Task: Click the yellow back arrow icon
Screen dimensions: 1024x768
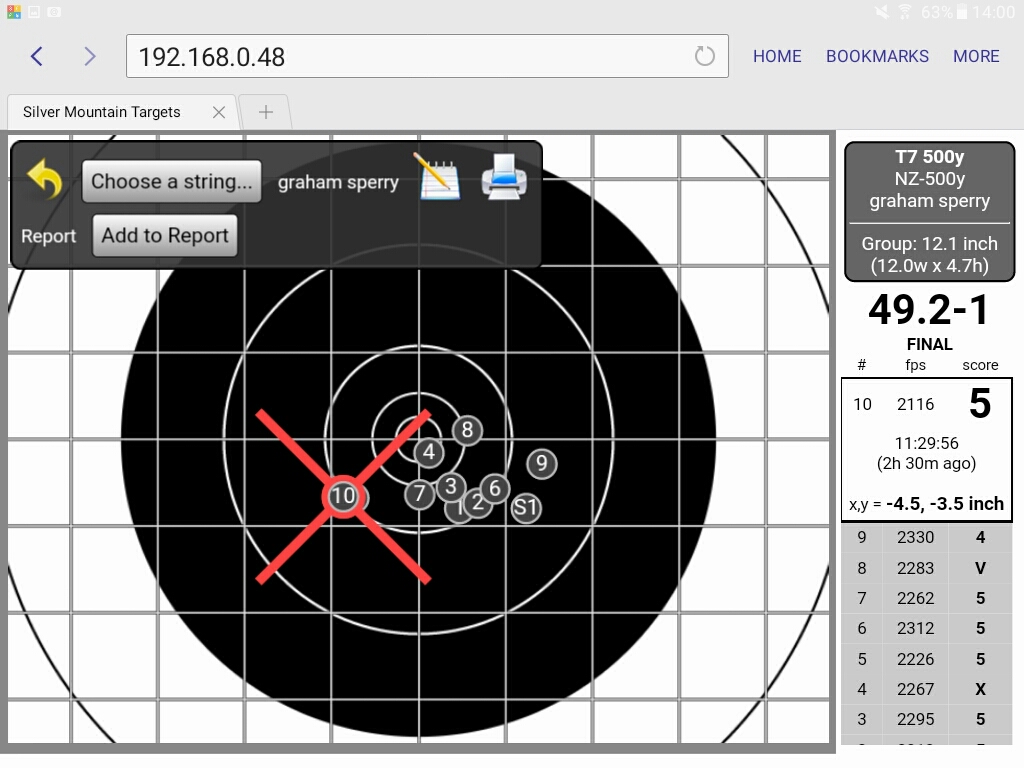Action: (45, 178)
